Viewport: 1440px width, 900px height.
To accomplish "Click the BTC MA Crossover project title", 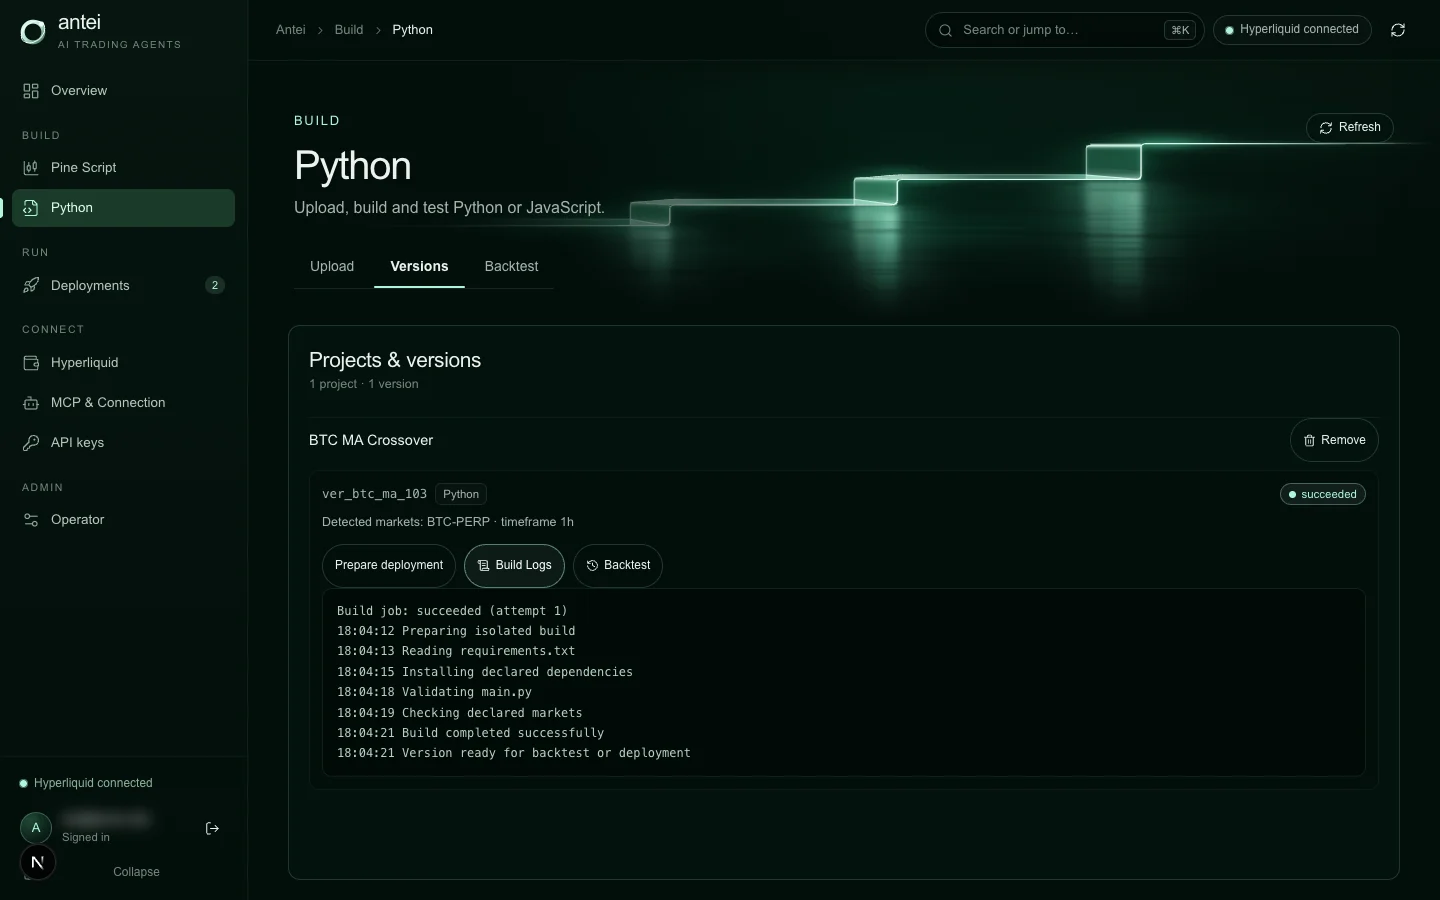I will click(x=371, y=440).
